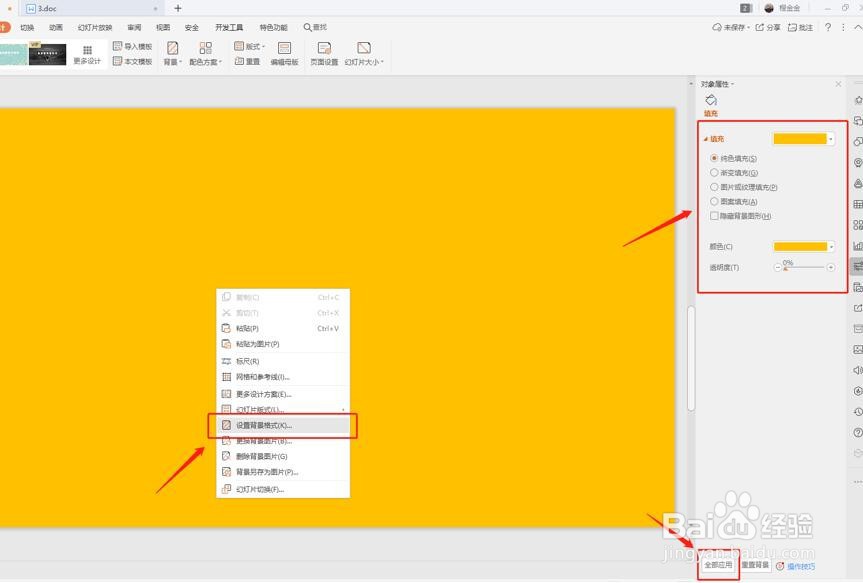The height and width of the screenshot is (583, 863).
Task: Click the help question mark icon
Action: click(x=828, y=27)
